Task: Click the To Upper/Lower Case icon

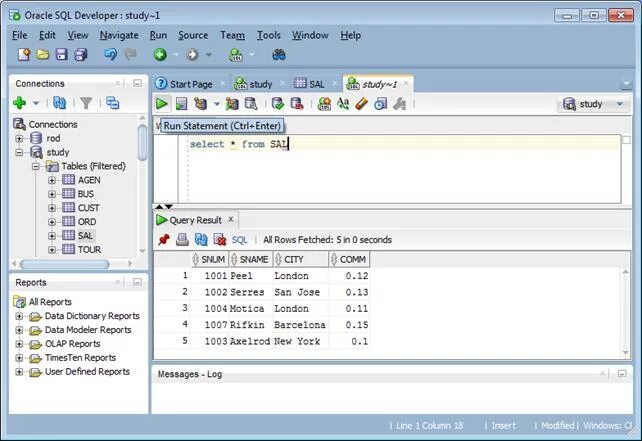Action: [x=343, y=104]
